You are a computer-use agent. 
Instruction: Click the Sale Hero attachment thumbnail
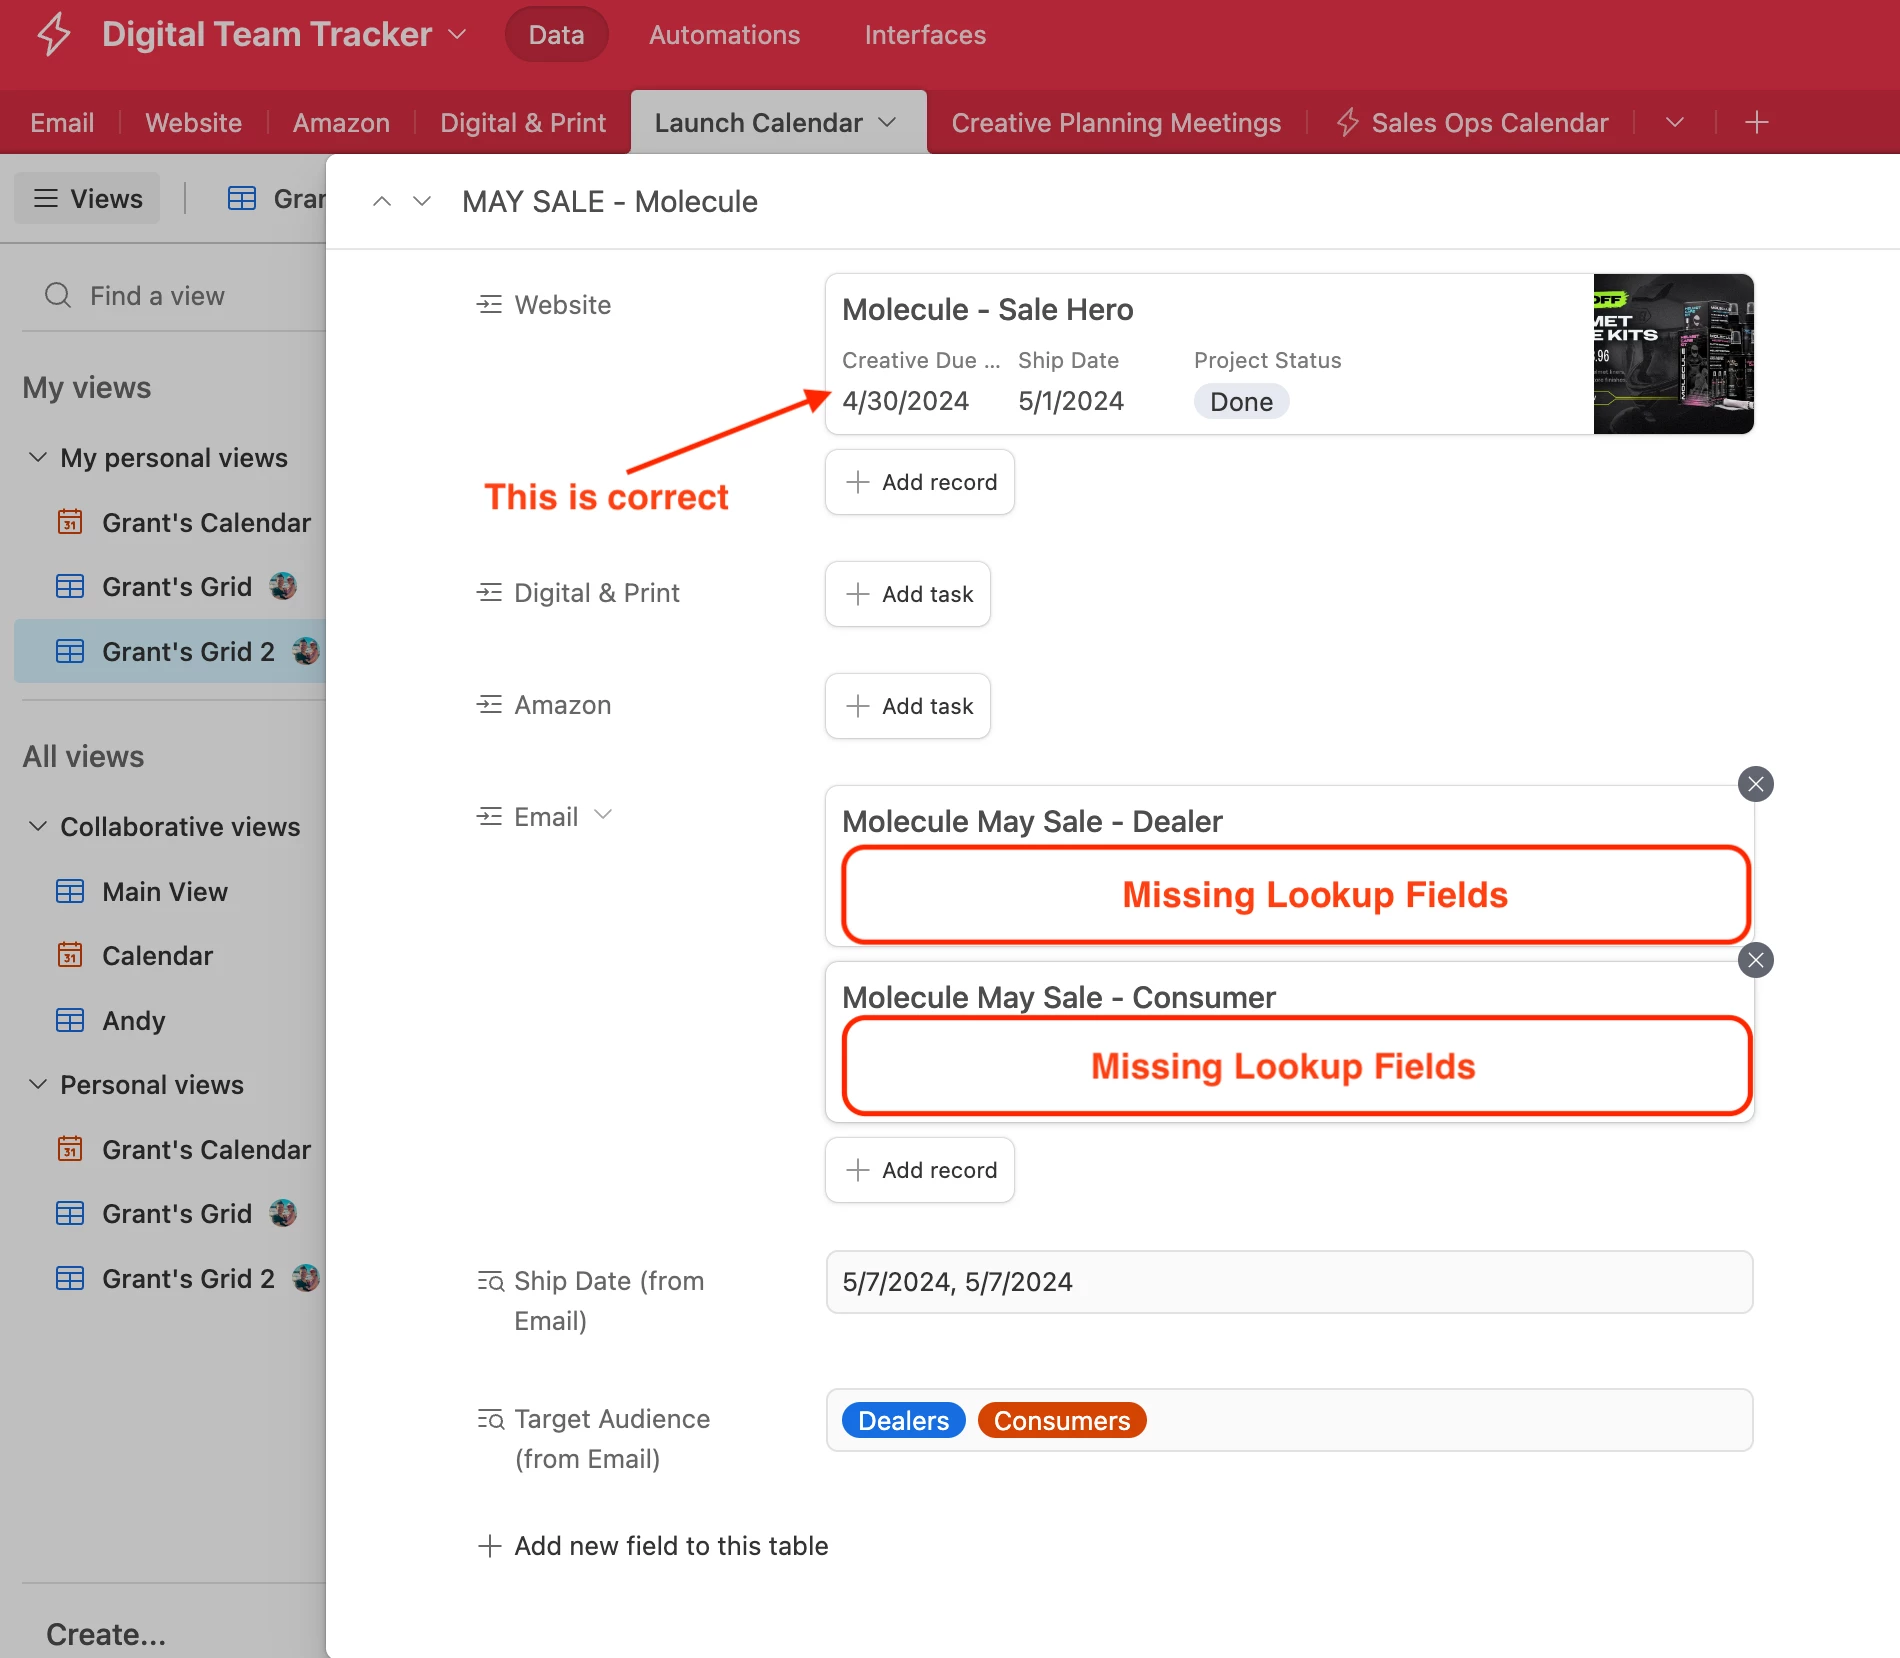tap(1673, 353)
